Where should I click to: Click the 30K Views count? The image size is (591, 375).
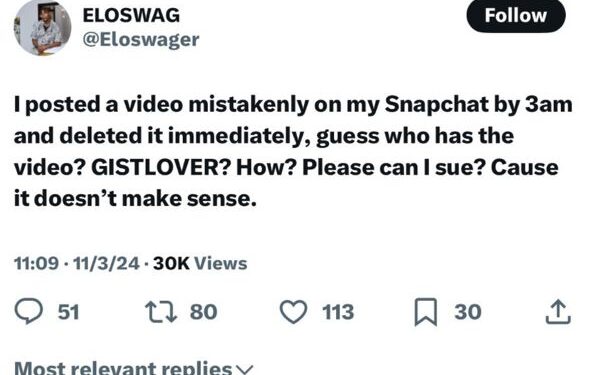coord(200,263)
